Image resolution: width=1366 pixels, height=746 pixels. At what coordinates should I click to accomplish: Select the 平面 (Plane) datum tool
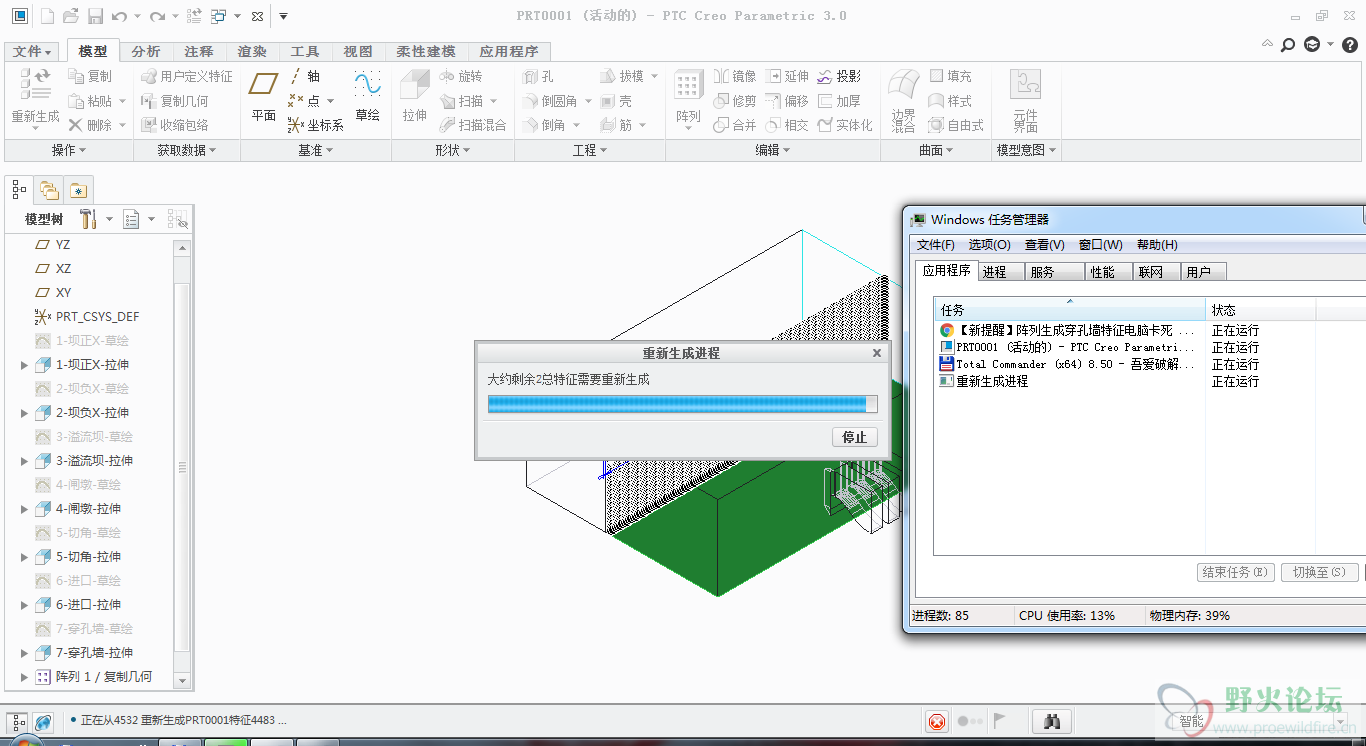[x=264, y=97]
